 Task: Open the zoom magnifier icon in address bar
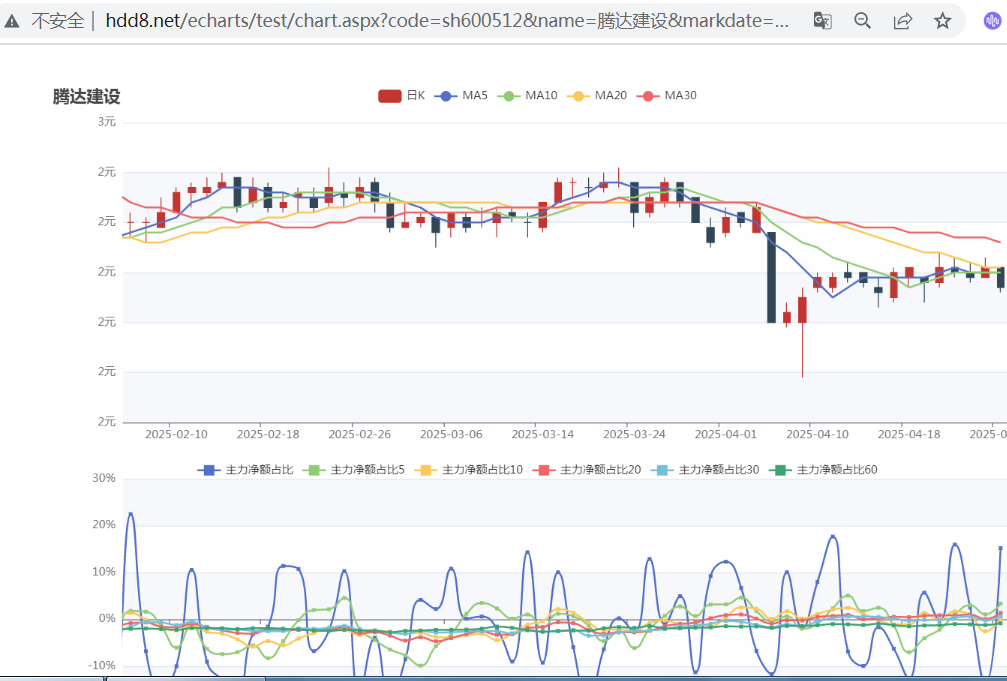pyautogui.click(x=863, y=21)
